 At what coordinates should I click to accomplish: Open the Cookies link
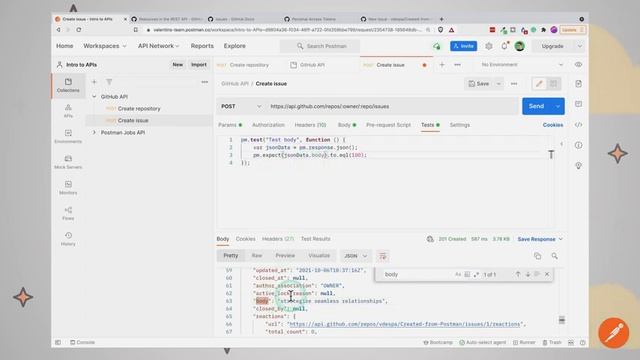click(x=553, y=125)
